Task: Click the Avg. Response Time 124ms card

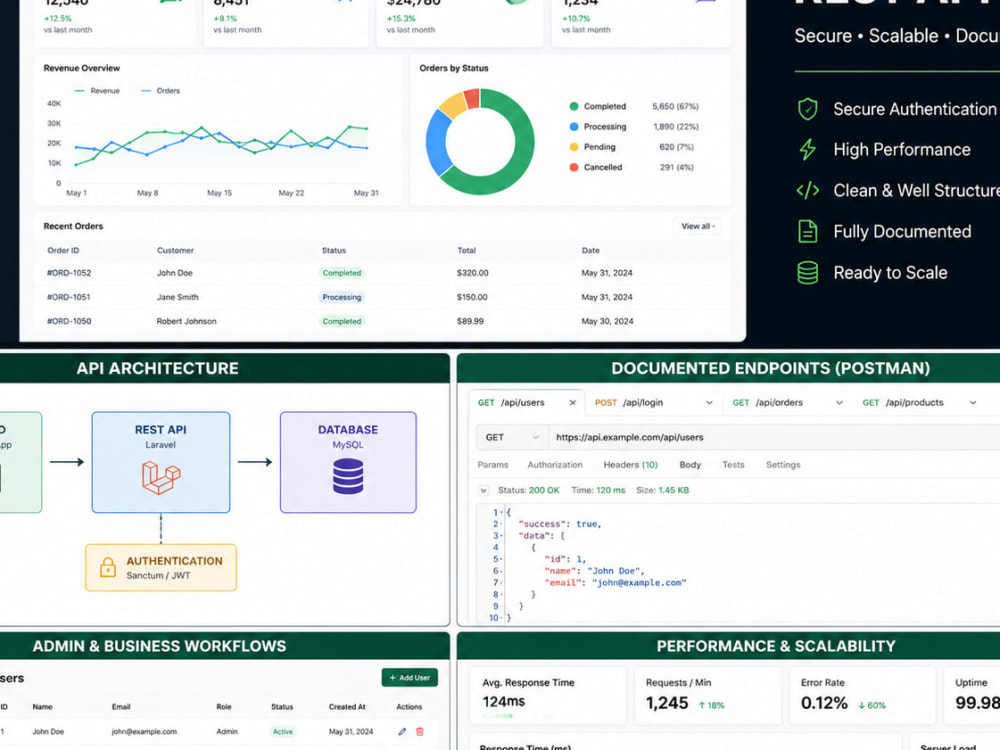Action: 548,695
